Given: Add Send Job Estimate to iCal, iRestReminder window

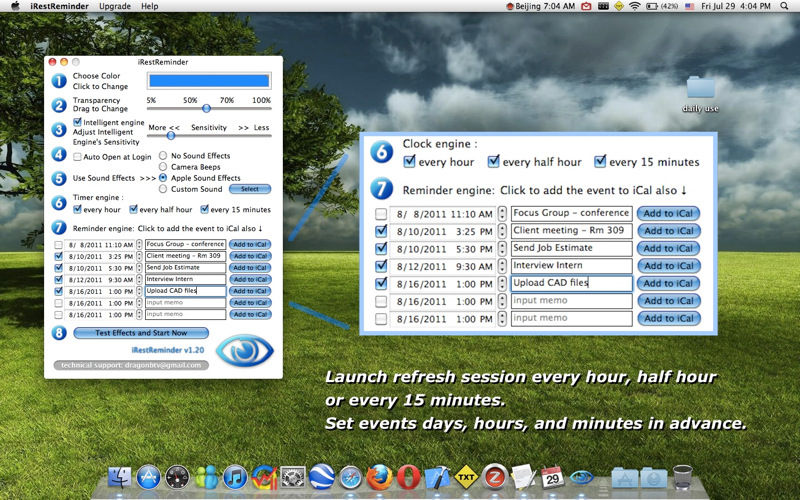Looking at the screenshot, I should coord(250,268).
